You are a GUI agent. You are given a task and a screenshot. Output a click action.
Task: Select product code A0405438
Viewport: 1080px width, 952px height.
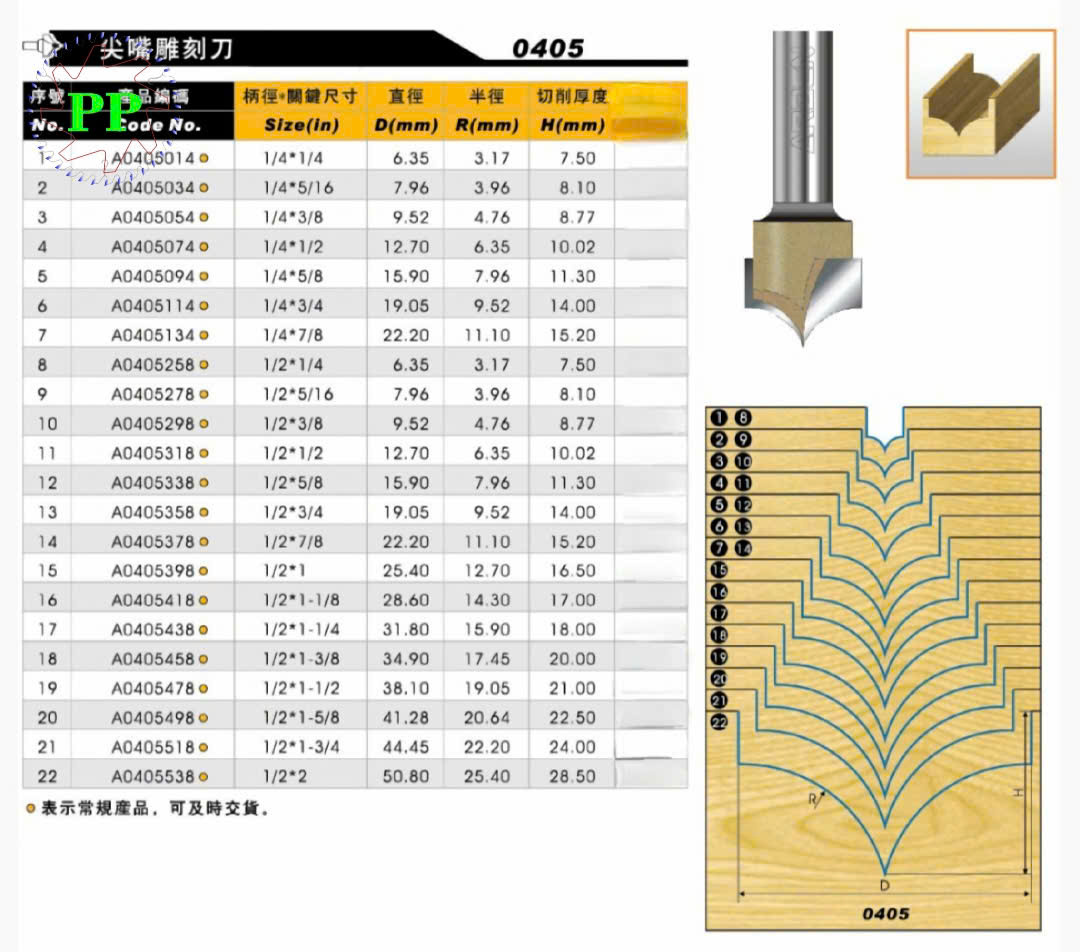[x=153, y=630]
